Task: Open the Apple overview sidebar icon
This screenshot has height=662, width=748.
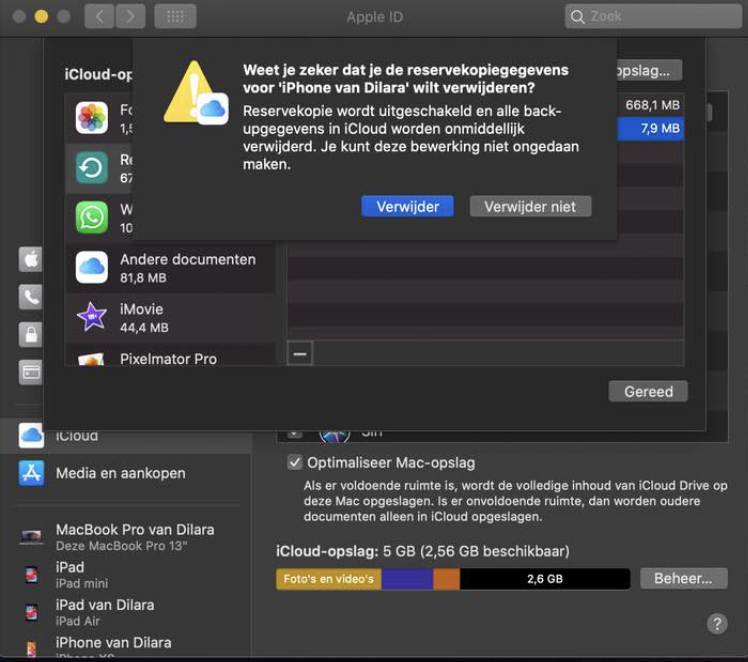Action: (x=31, y=260)
